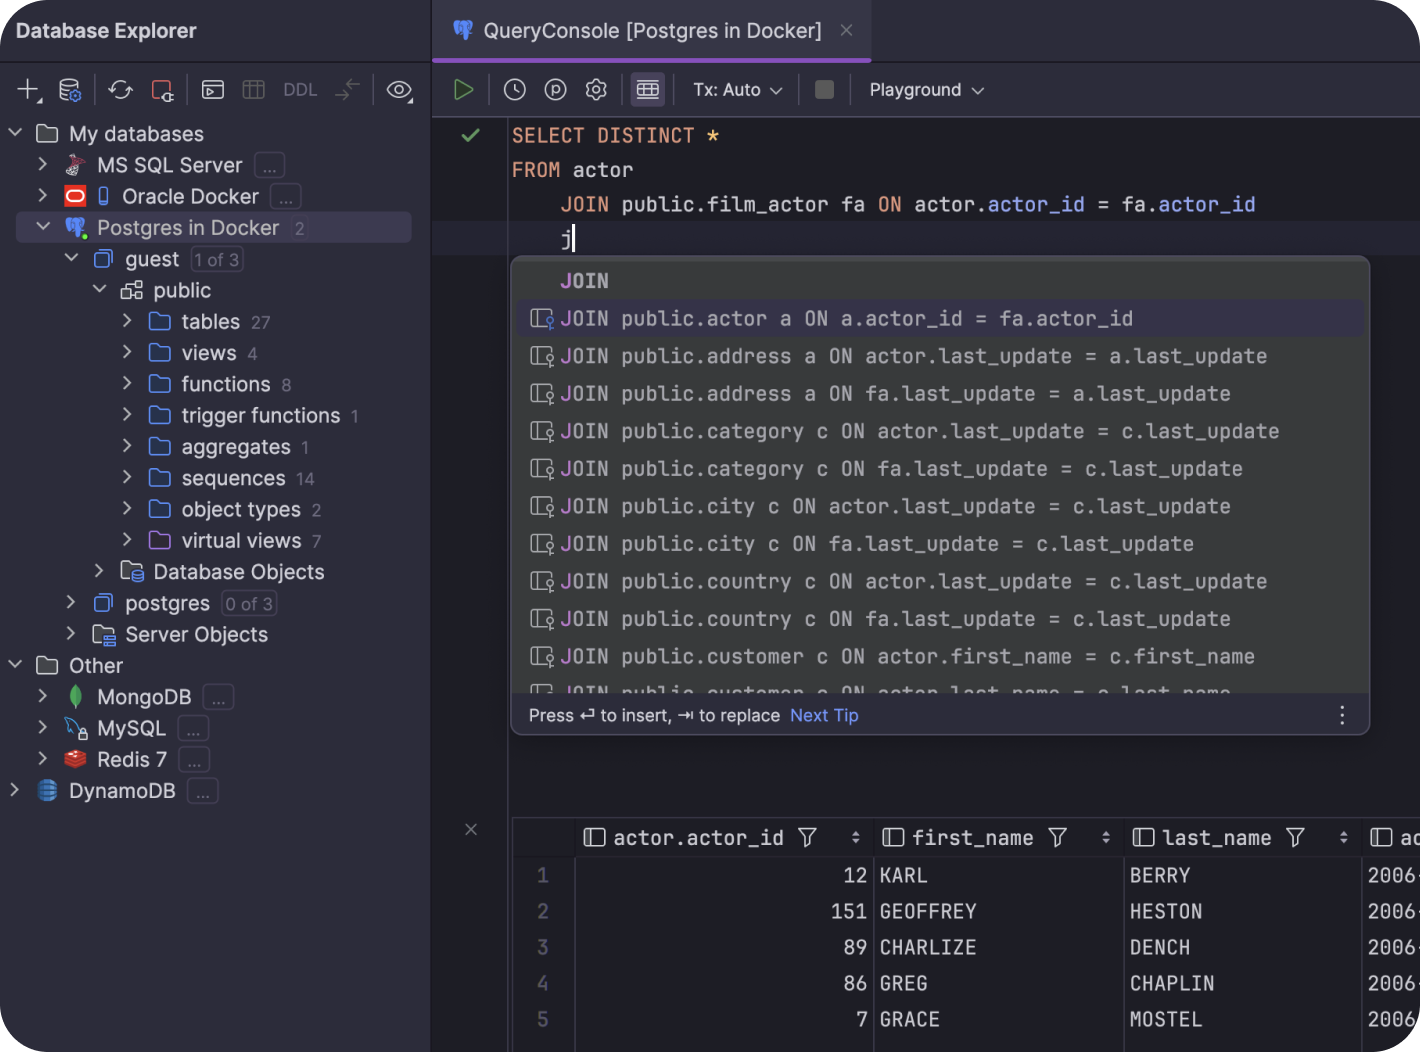The width and height of the screenshot is (1420, 1052).
Task: Toggle the filter on the first_name column
Action: 1058,837
